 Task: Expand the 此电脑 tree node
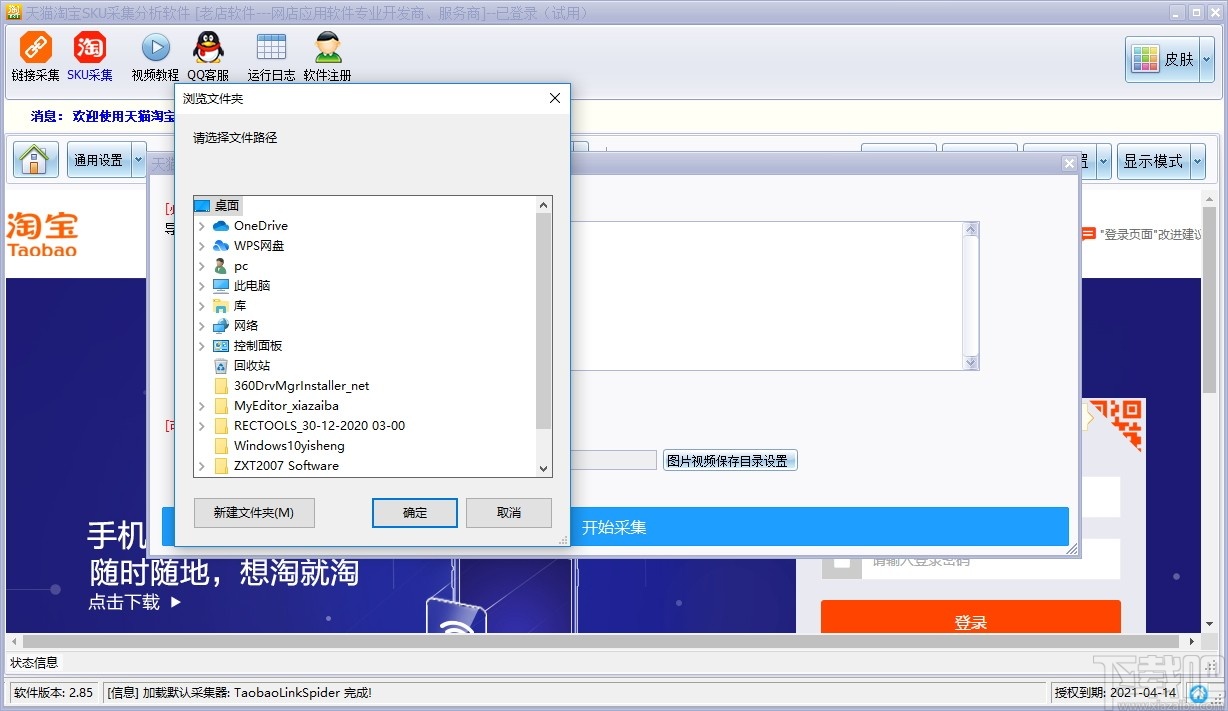202,286
